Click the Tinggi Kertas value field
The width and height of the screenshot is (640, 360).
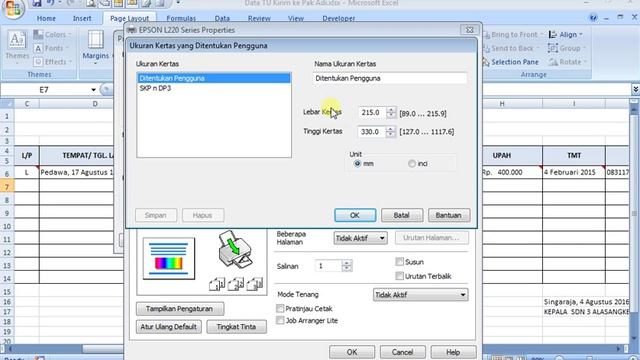(x=371, y=131)
